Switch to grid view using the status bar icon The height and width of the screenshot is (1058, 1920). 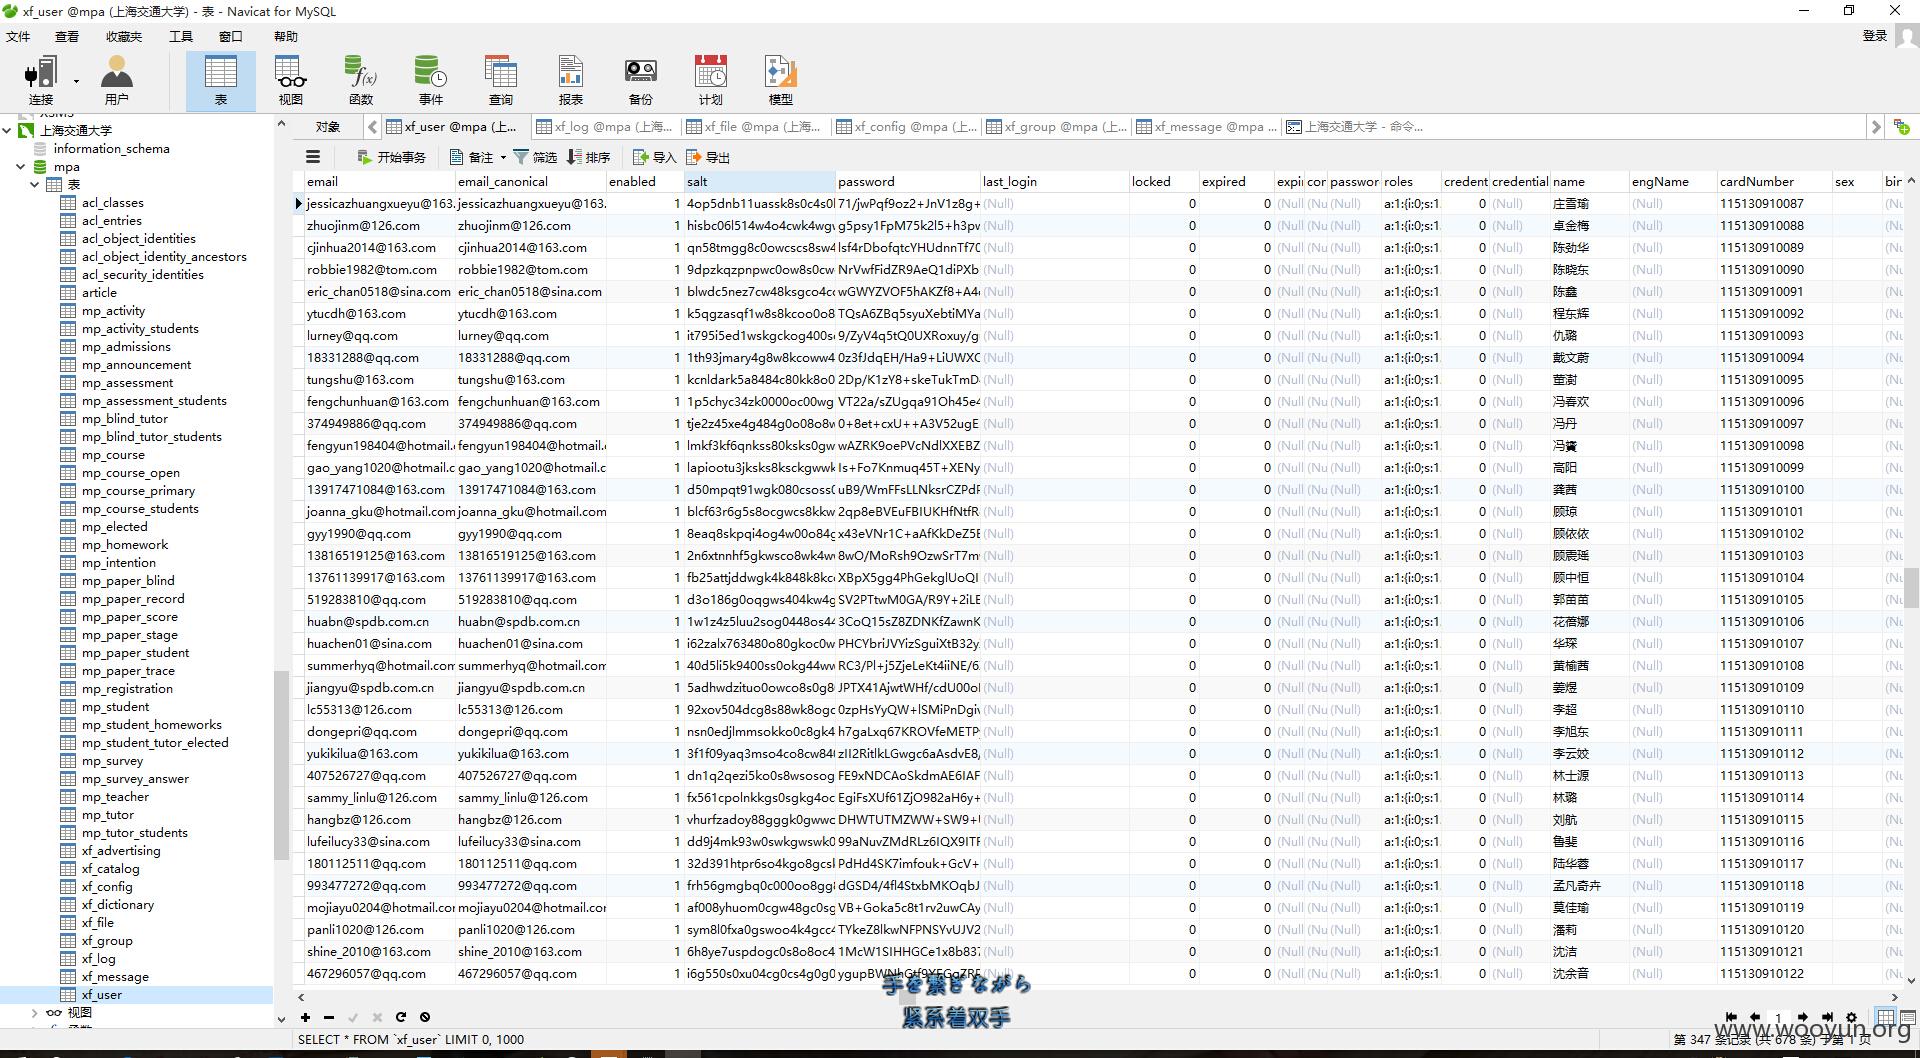1886,1017
